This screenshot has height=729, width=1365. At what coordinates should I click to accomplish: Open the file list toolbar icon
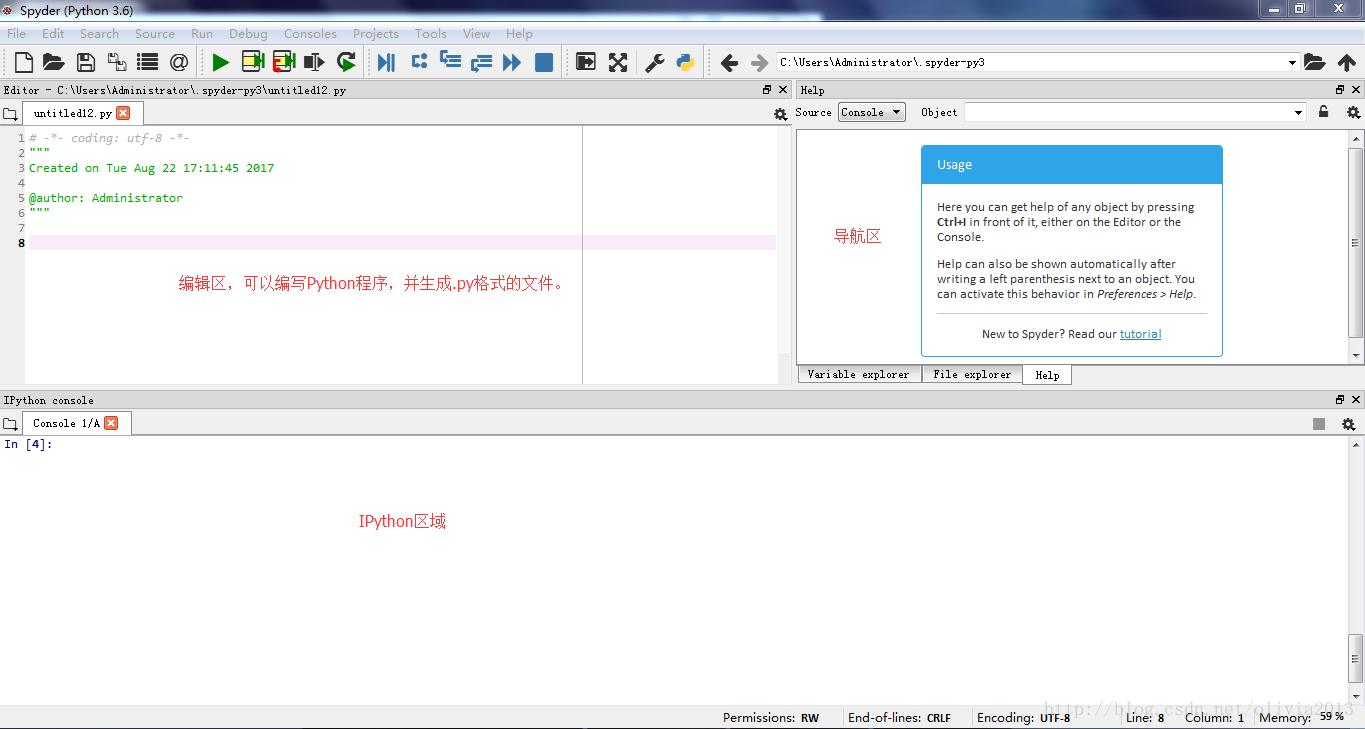pyautogui.click(x=148, y=62)
